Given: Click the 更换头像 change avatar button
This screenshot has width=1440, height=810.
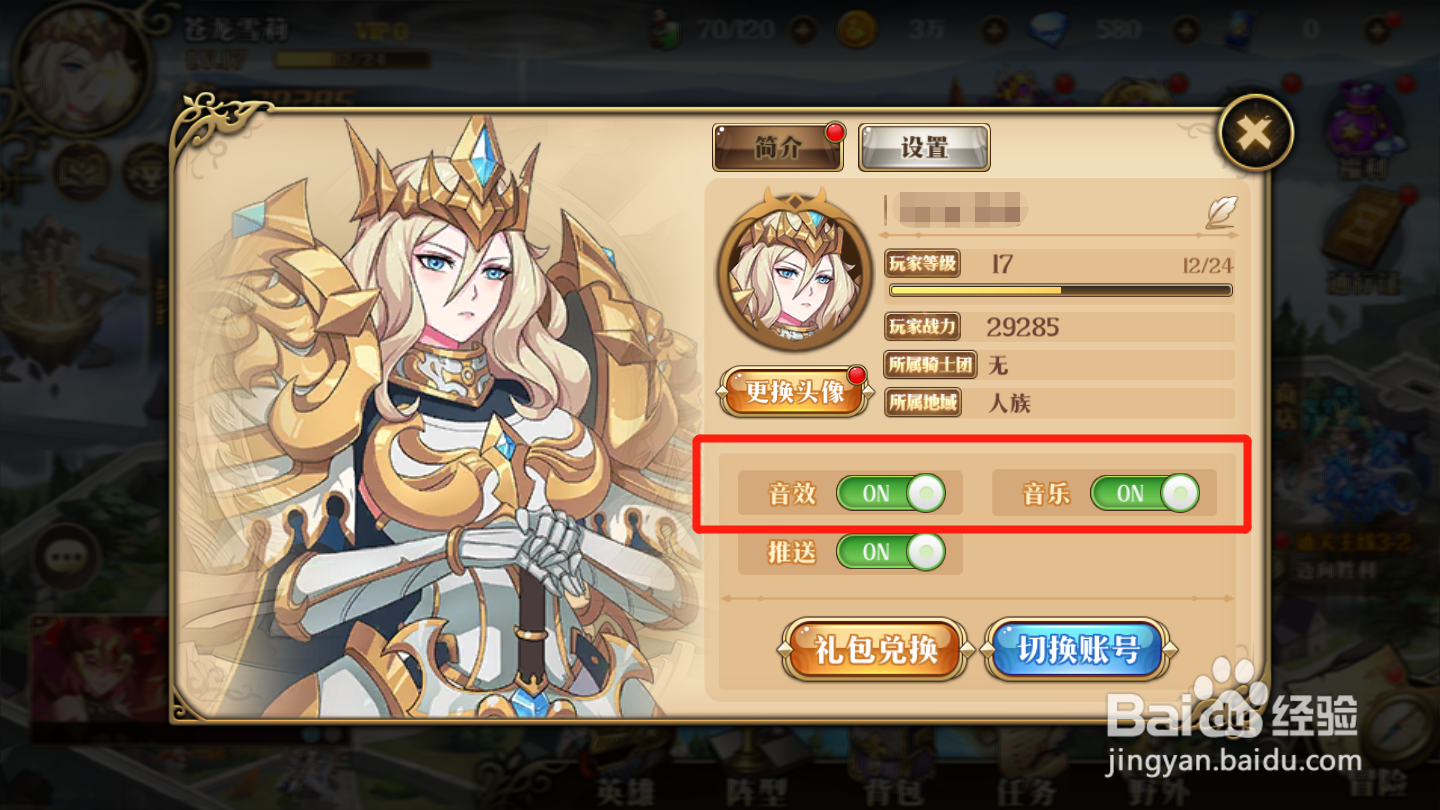Looking at the screenshot, I should 794,391.
